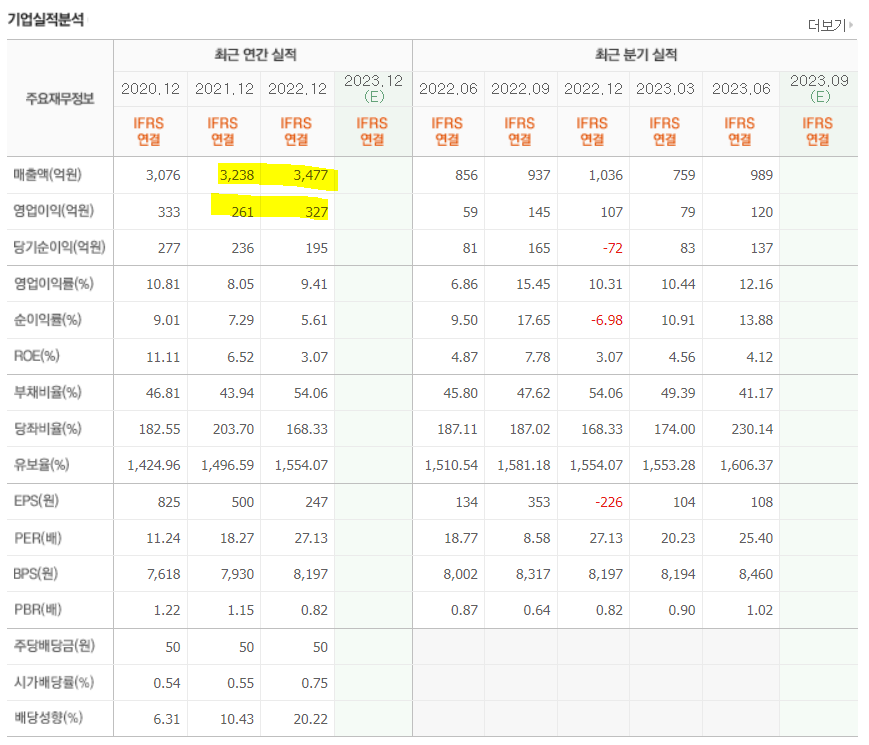Click the 15.45 operating margin value
This screenshot has height=745, width=869.
click(533, 284)
